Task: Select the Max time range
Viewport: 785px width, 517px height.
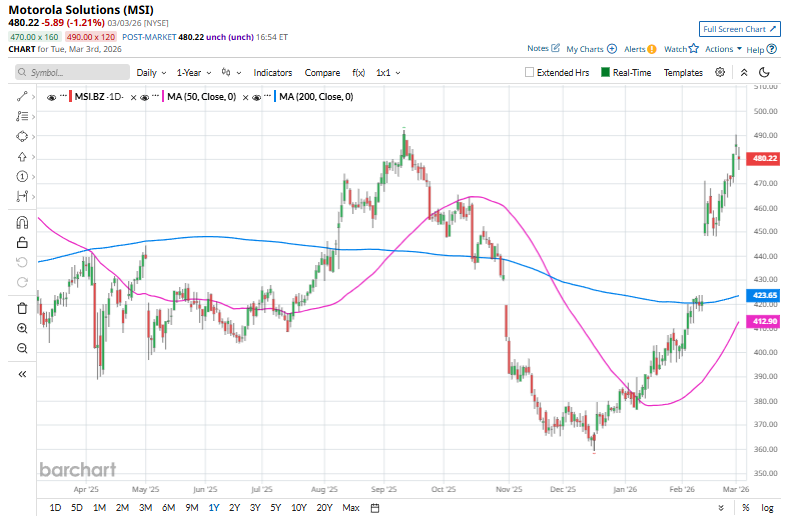Action: click(351, 508)
